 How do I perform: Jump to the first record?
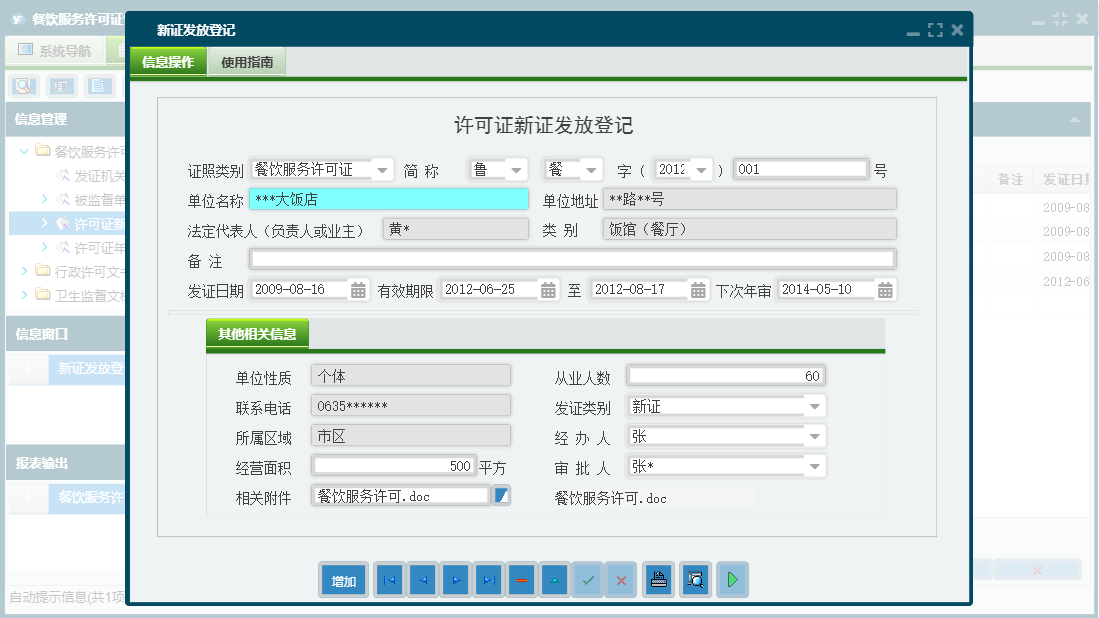[x=388, y=579]
